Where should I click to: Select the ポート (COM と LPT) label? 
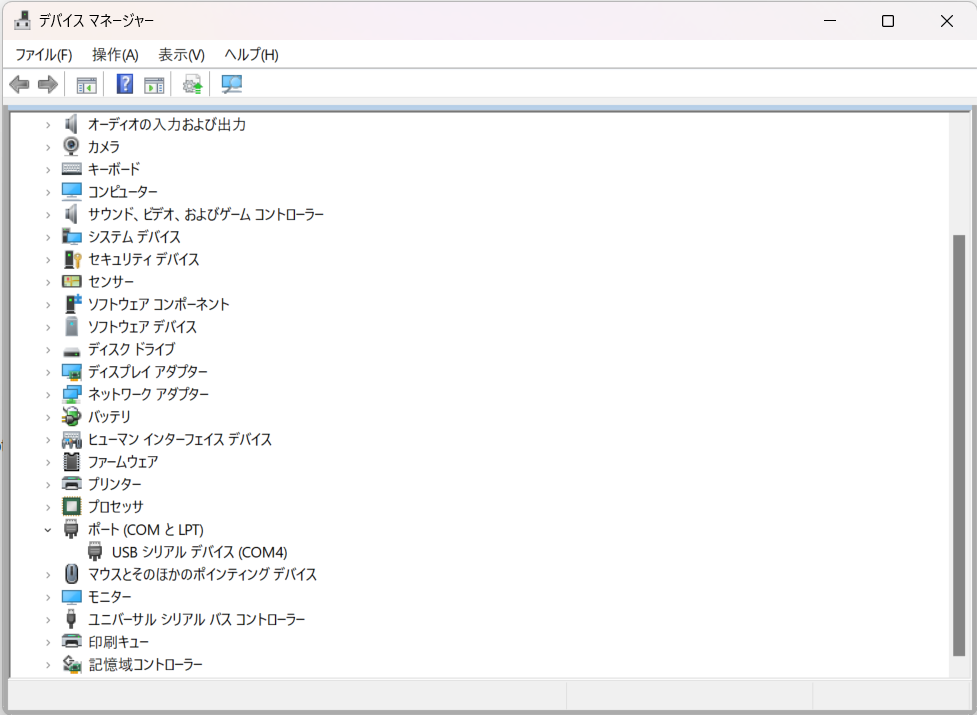point(146,529)
